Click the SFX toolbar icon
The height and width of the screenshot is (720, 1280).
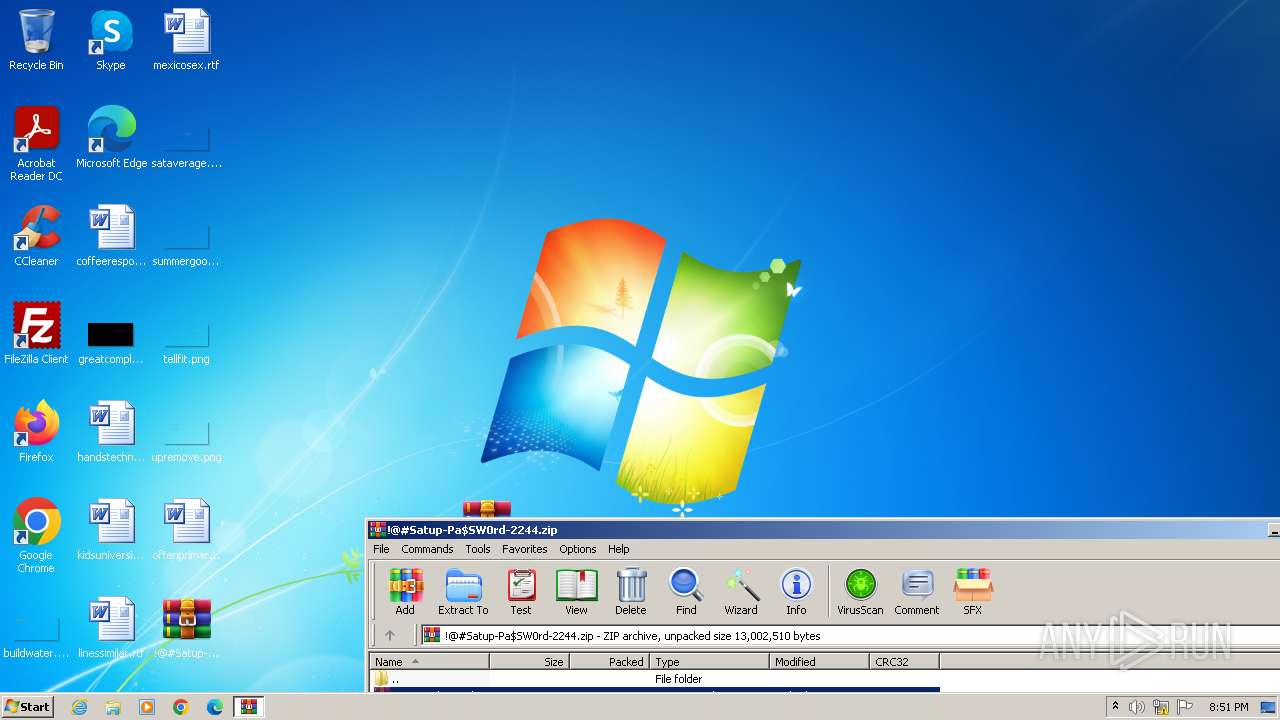tap(972, 591)
